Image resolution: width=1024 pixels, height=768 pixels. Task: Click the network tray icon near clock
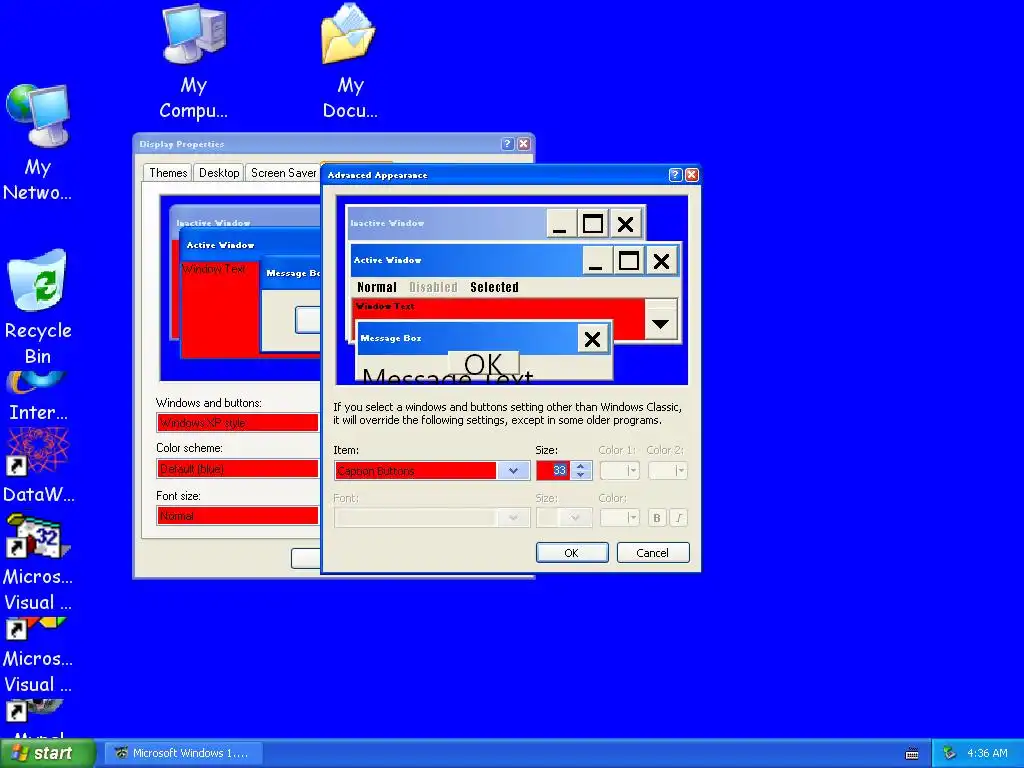[x=949, y=754]
